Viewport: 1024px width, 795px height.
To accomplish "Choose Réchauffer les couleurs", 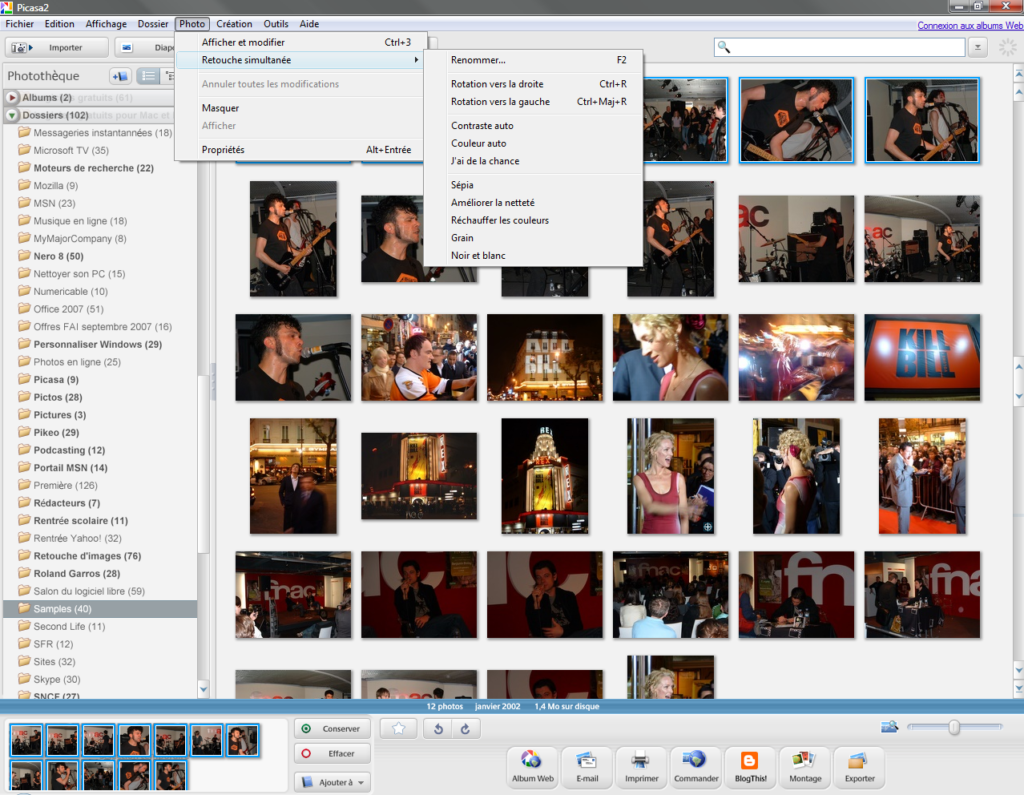I will [x=533, y=220].
